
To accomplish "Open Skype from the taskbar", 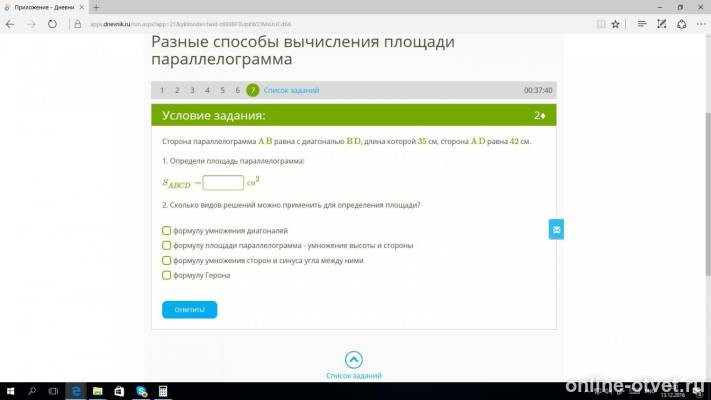I will click(x=141, y=391).
